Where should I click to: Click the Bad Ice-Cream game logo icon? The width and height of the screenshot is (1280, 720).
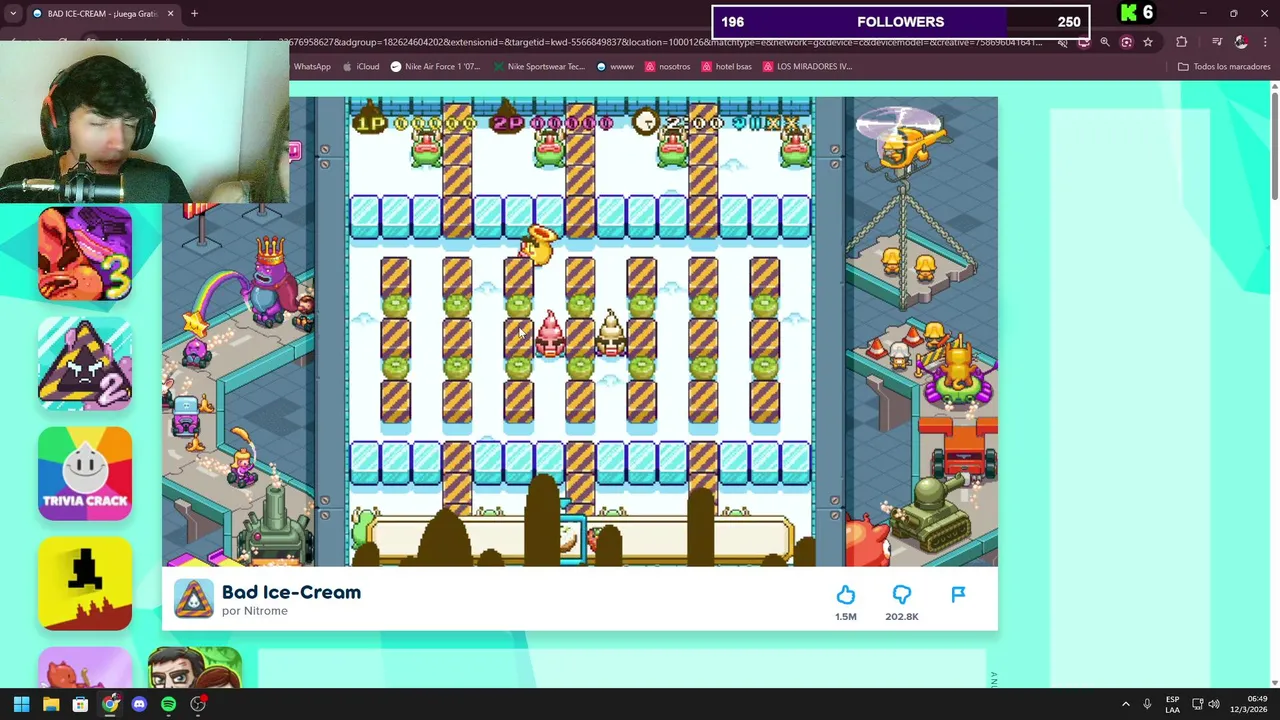[194, 599]
